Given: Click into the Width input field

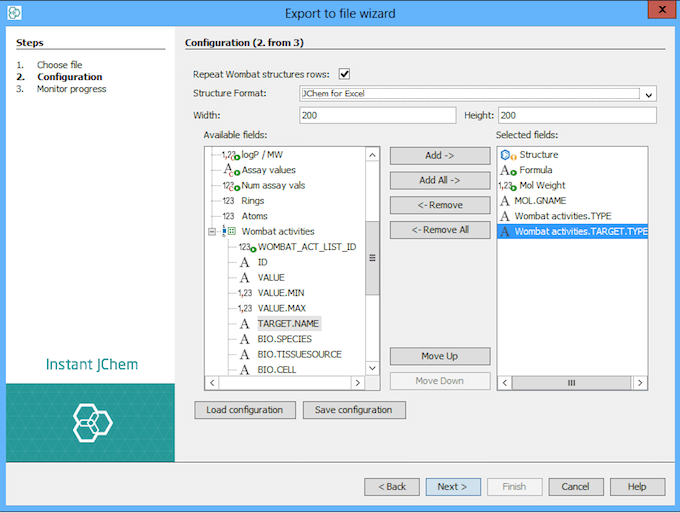Looking at the screenshot, I should pyautogui.click(x=376, y=116).
